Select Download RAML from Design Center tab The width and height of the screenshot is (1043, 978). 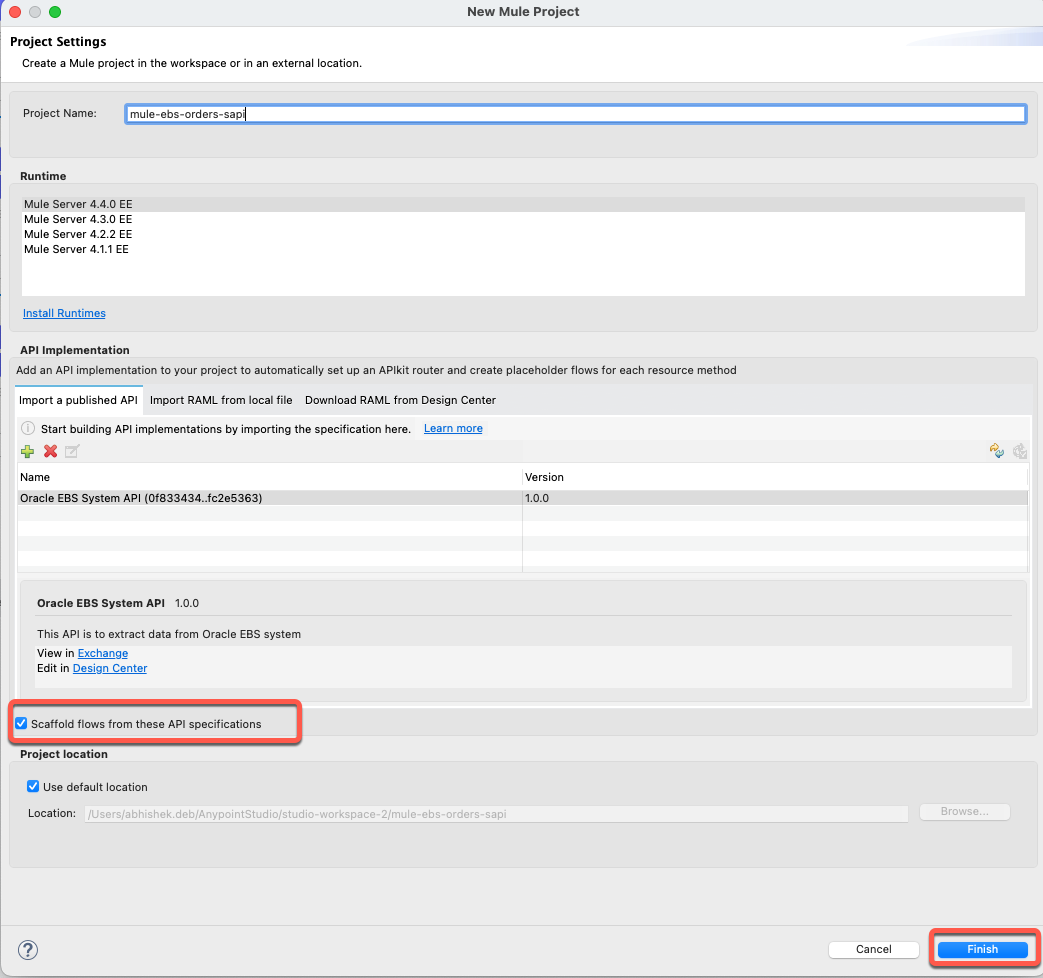400,400
